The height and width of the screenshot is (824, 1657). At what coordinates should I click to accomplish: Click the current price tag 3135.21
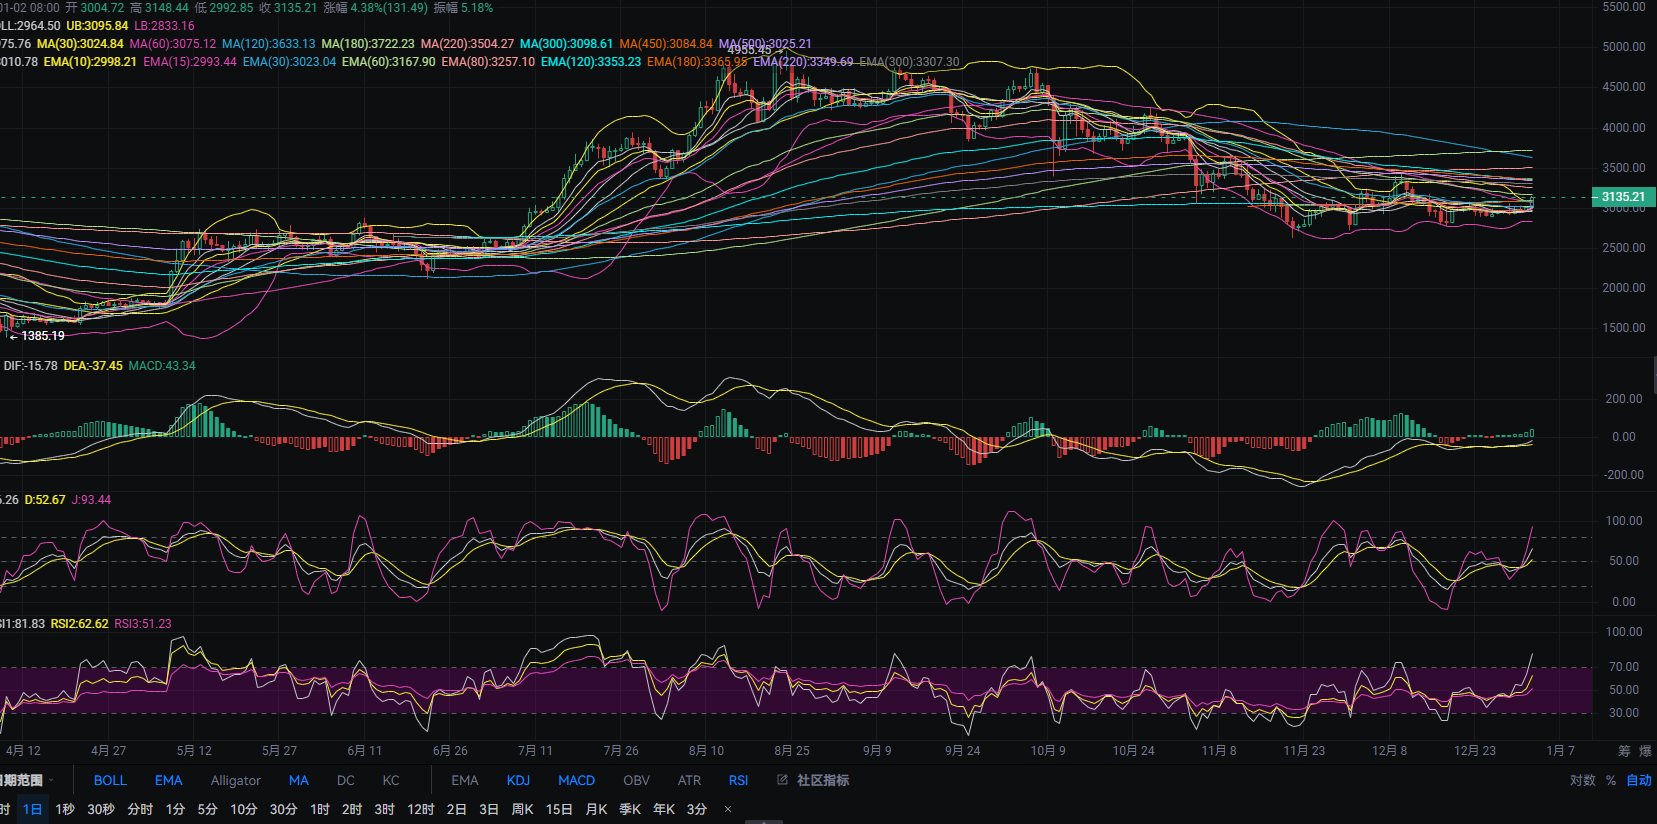[1623, 197]
